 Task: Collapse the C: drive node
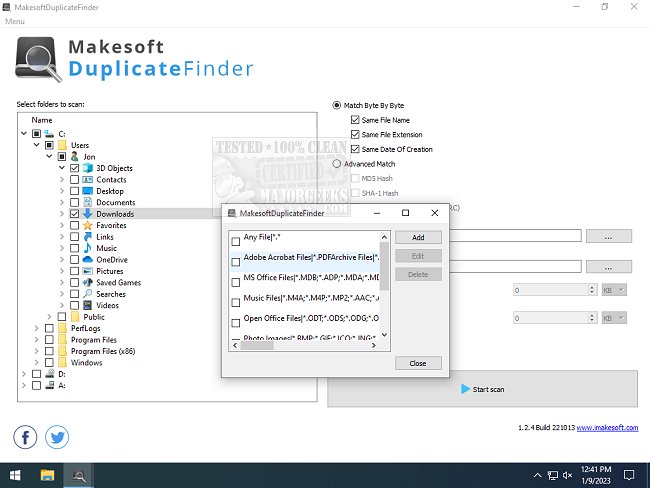pyautogui.click(x=24, y=134)
